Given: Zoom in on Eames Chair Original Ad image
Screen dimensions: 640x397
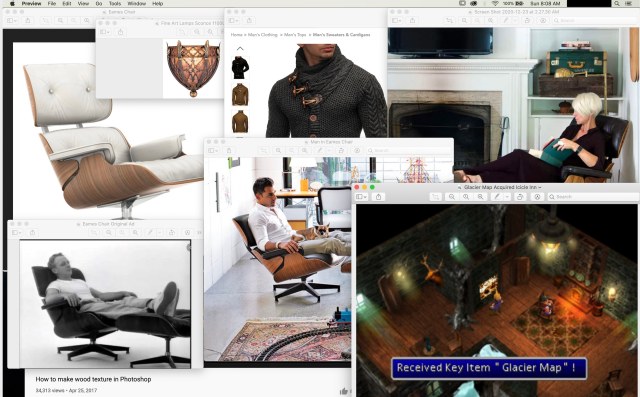Looking at the screenshot, I should pos(135,233).
